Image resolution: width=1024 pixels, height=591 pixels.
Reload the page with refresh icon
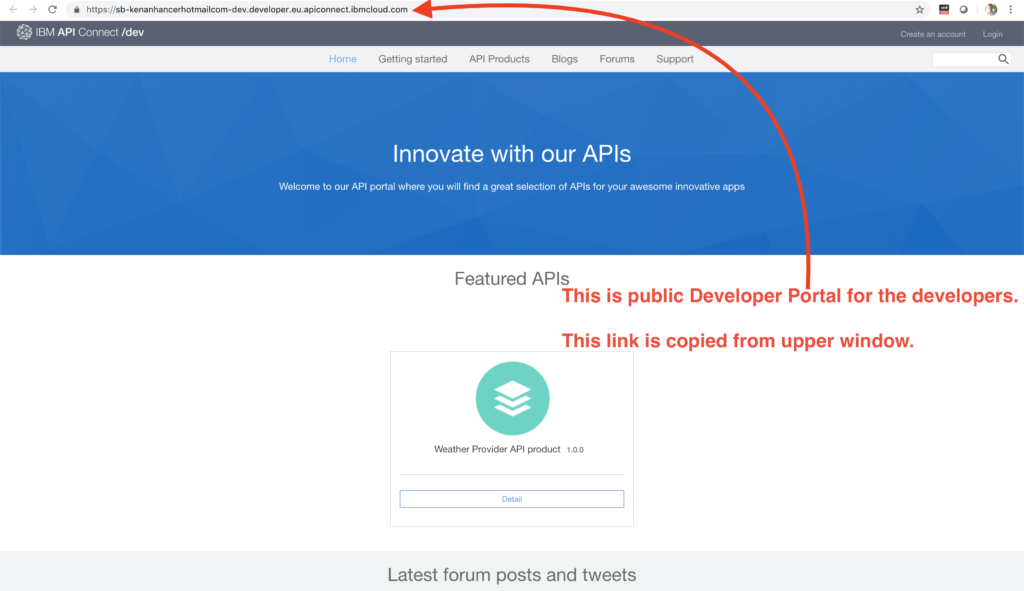coord(53,10)
